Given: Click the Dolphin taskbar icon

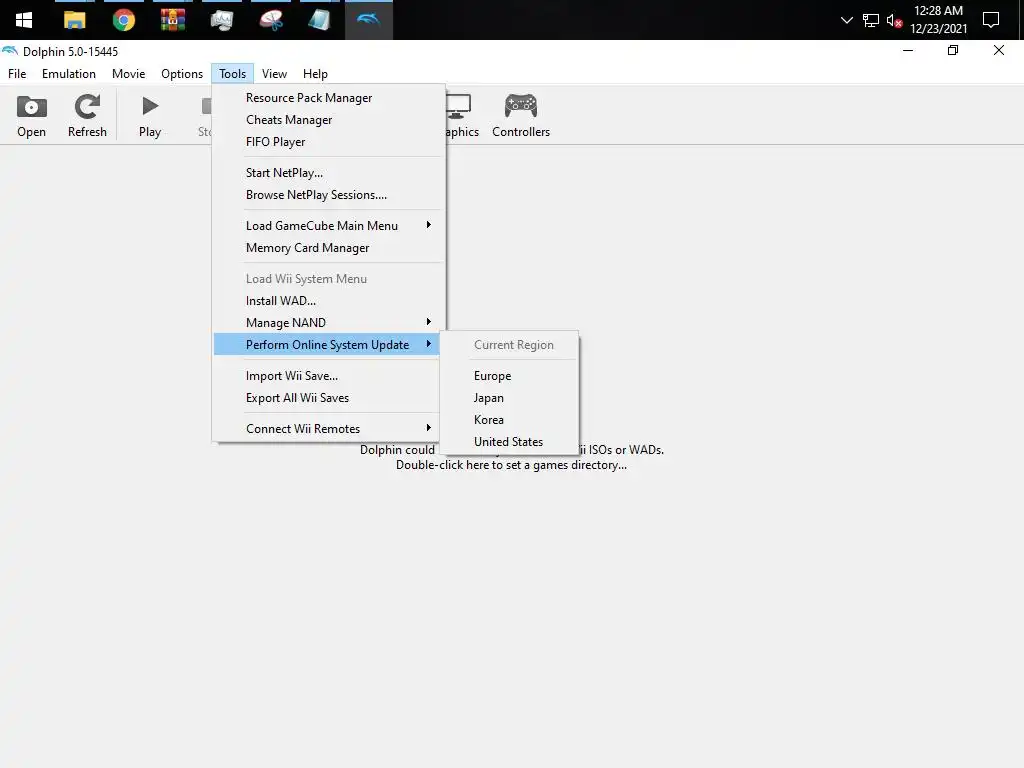Looking at the screenshot, I should click(x=368, y=20).
